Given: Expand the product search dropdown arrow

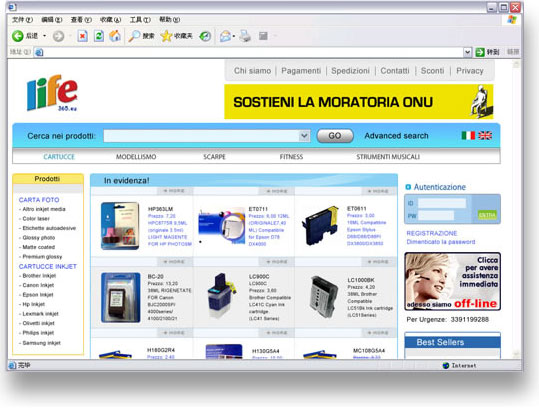Looking at the screenshot, I should pyautogui.click(x=304, y=136).
